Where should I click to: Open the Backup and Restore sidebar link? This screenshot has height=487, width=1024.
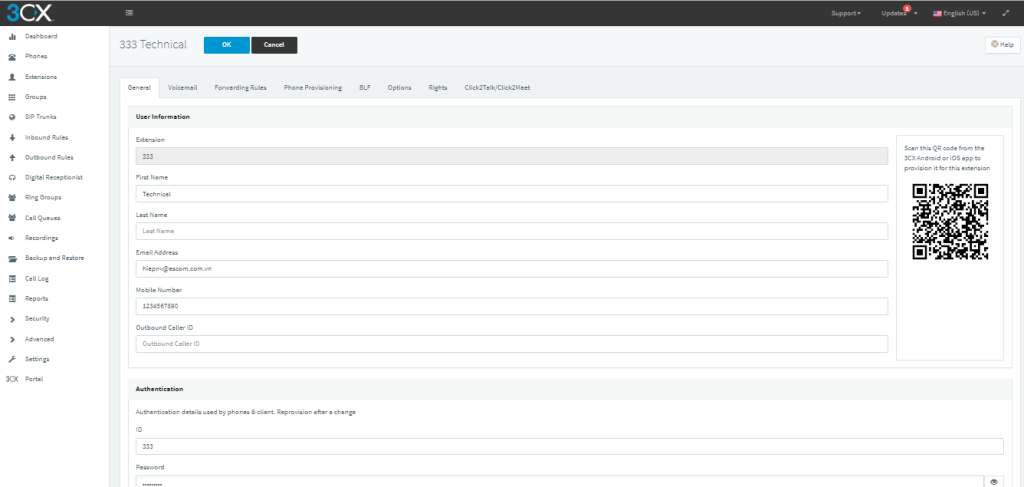click(x=55, y=259)
